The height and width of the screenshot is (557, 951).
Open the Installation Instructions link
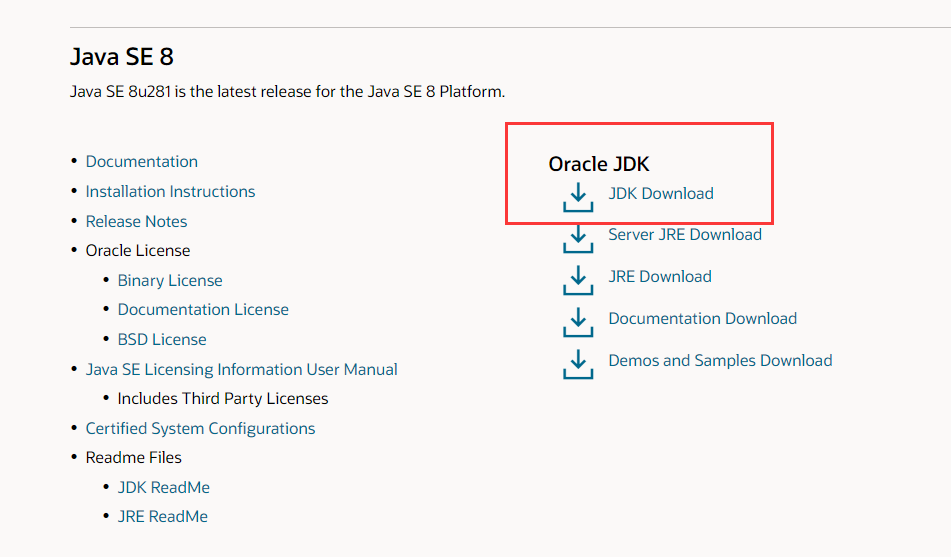pyautogui.click(x=170, y=192)
